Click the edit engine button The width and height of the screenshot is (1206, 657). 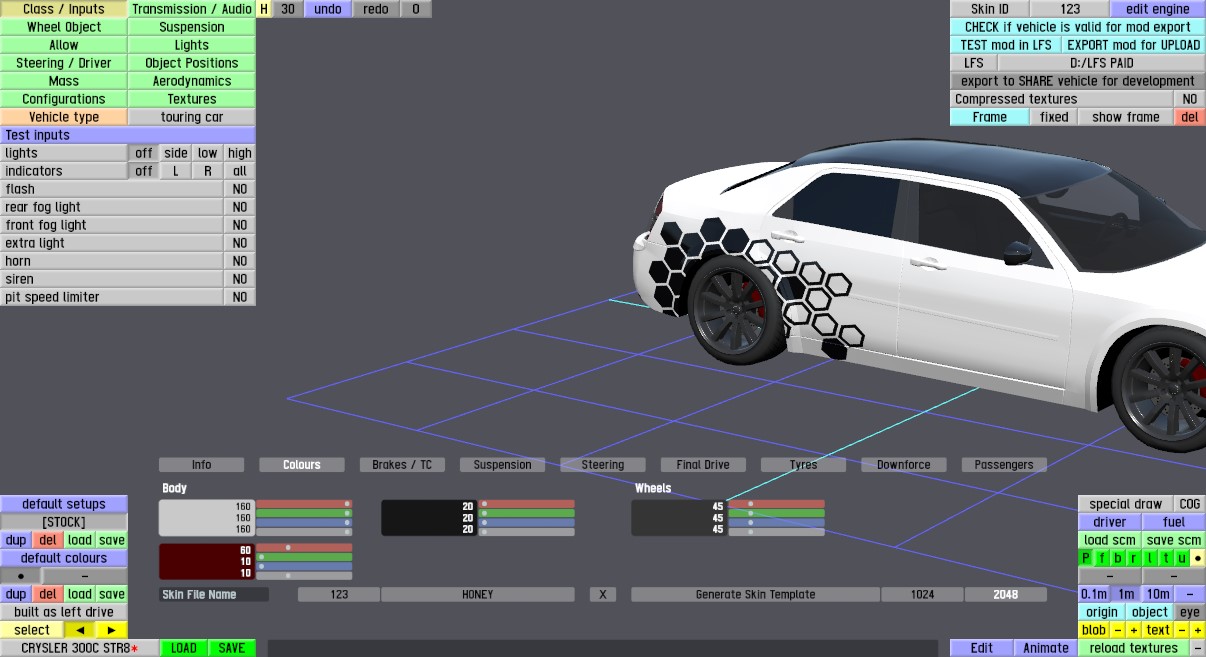click(x=1158, y=9)
